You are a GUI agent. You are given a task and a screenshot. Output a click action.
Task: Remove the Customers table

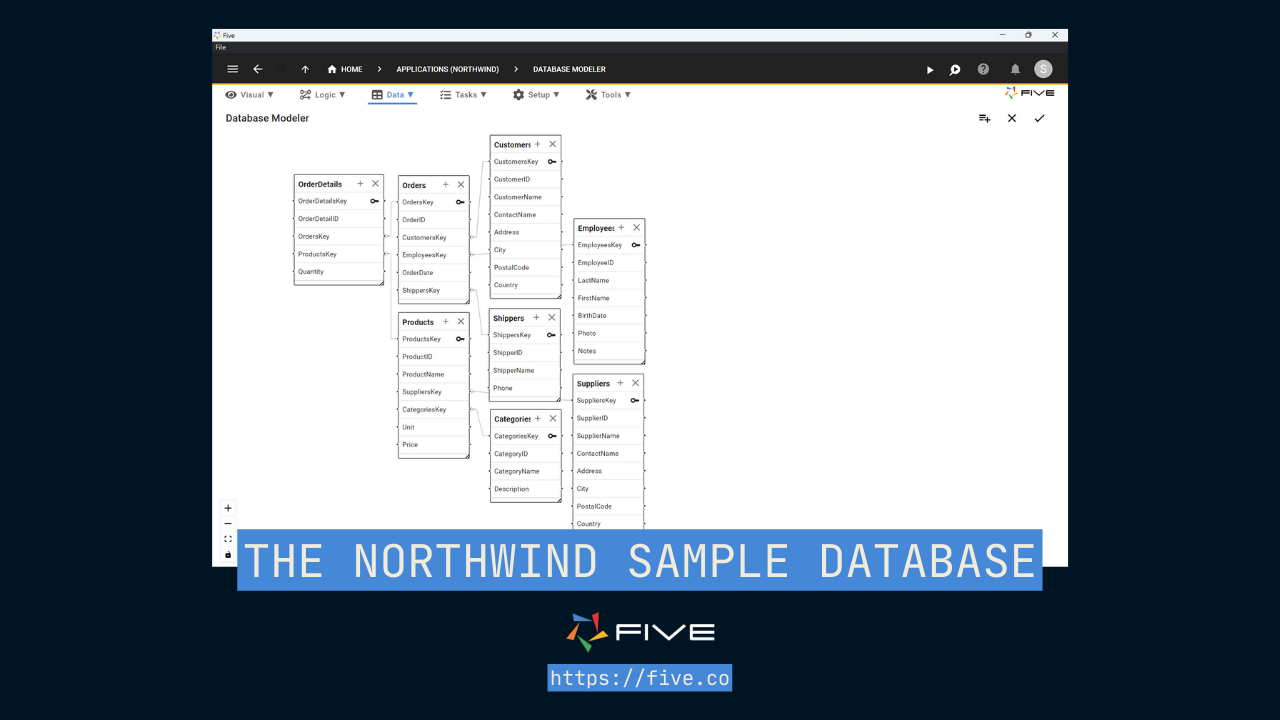(553, 144)
